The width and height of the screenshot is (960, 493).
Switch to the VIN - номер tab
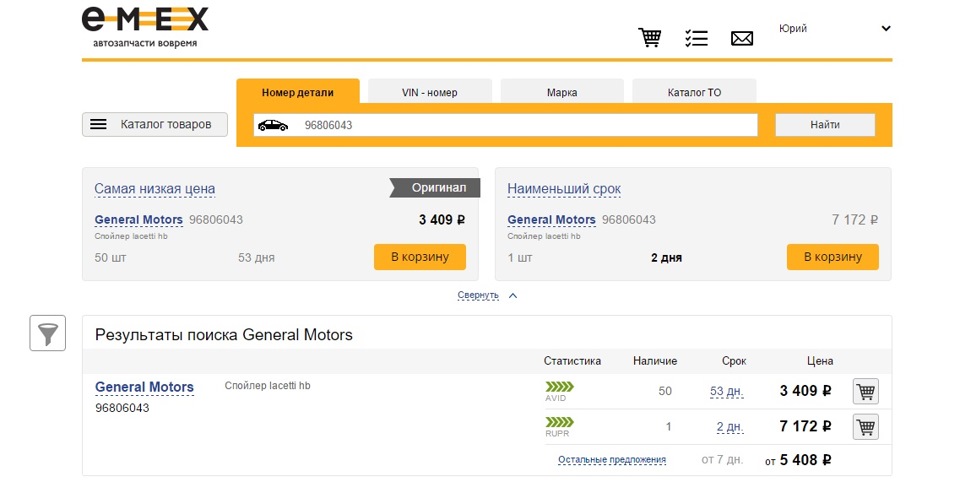point(429,92)
